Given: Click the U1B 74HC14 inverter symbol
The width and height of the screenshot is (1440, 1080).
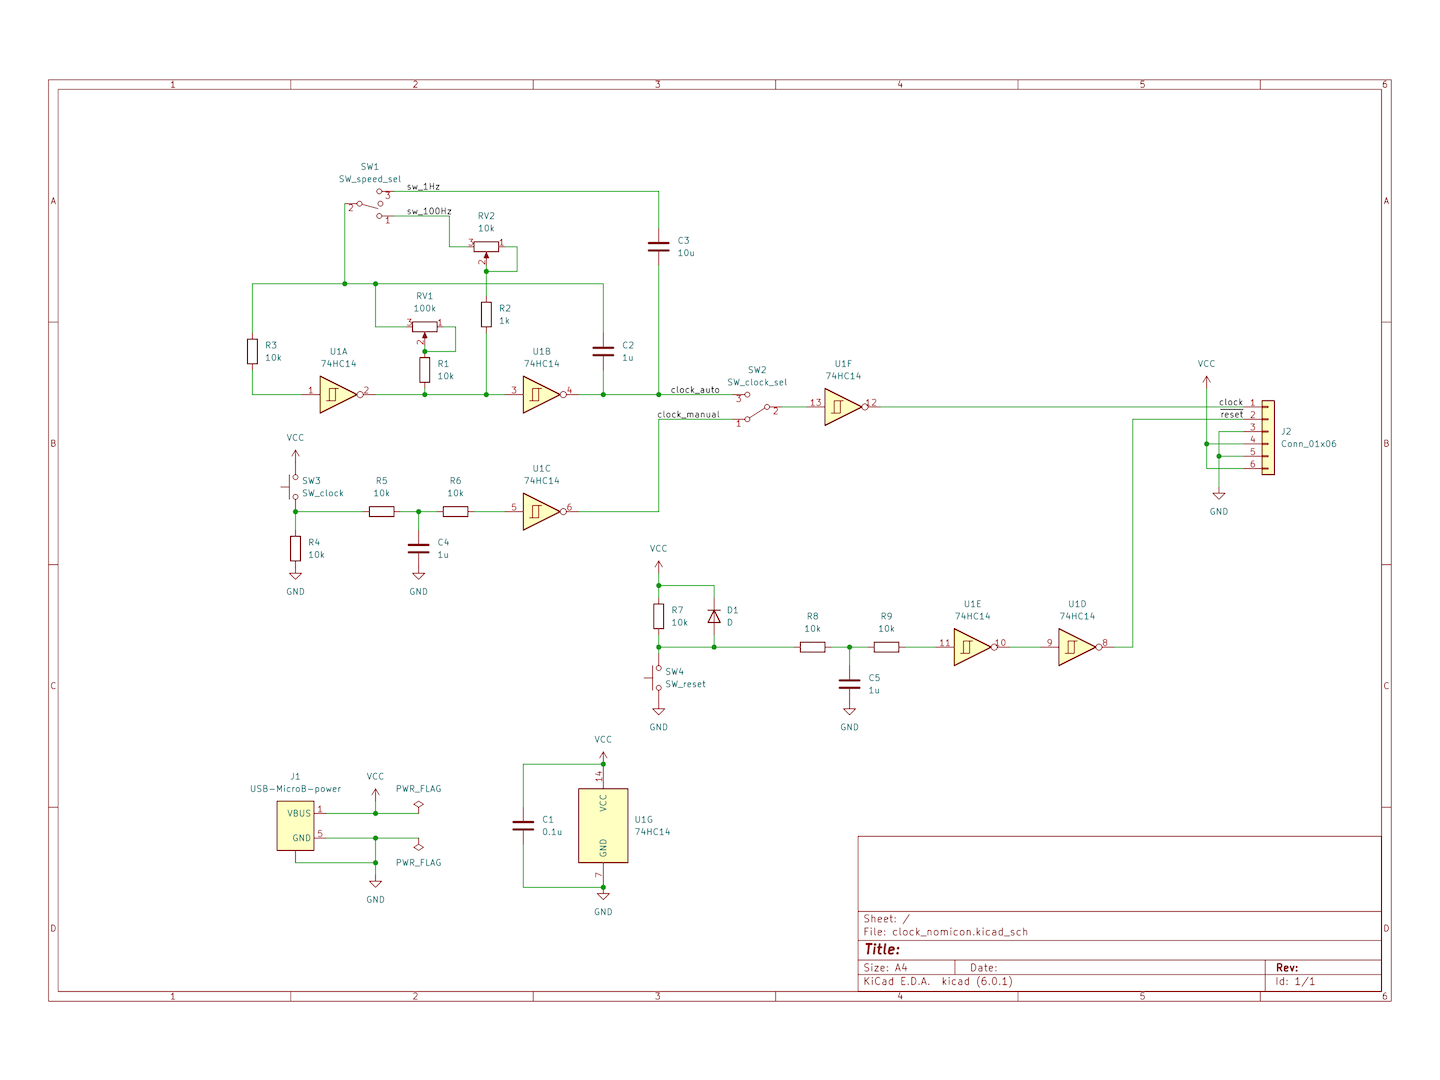Looking at the screenshot, I should (540, 395).
